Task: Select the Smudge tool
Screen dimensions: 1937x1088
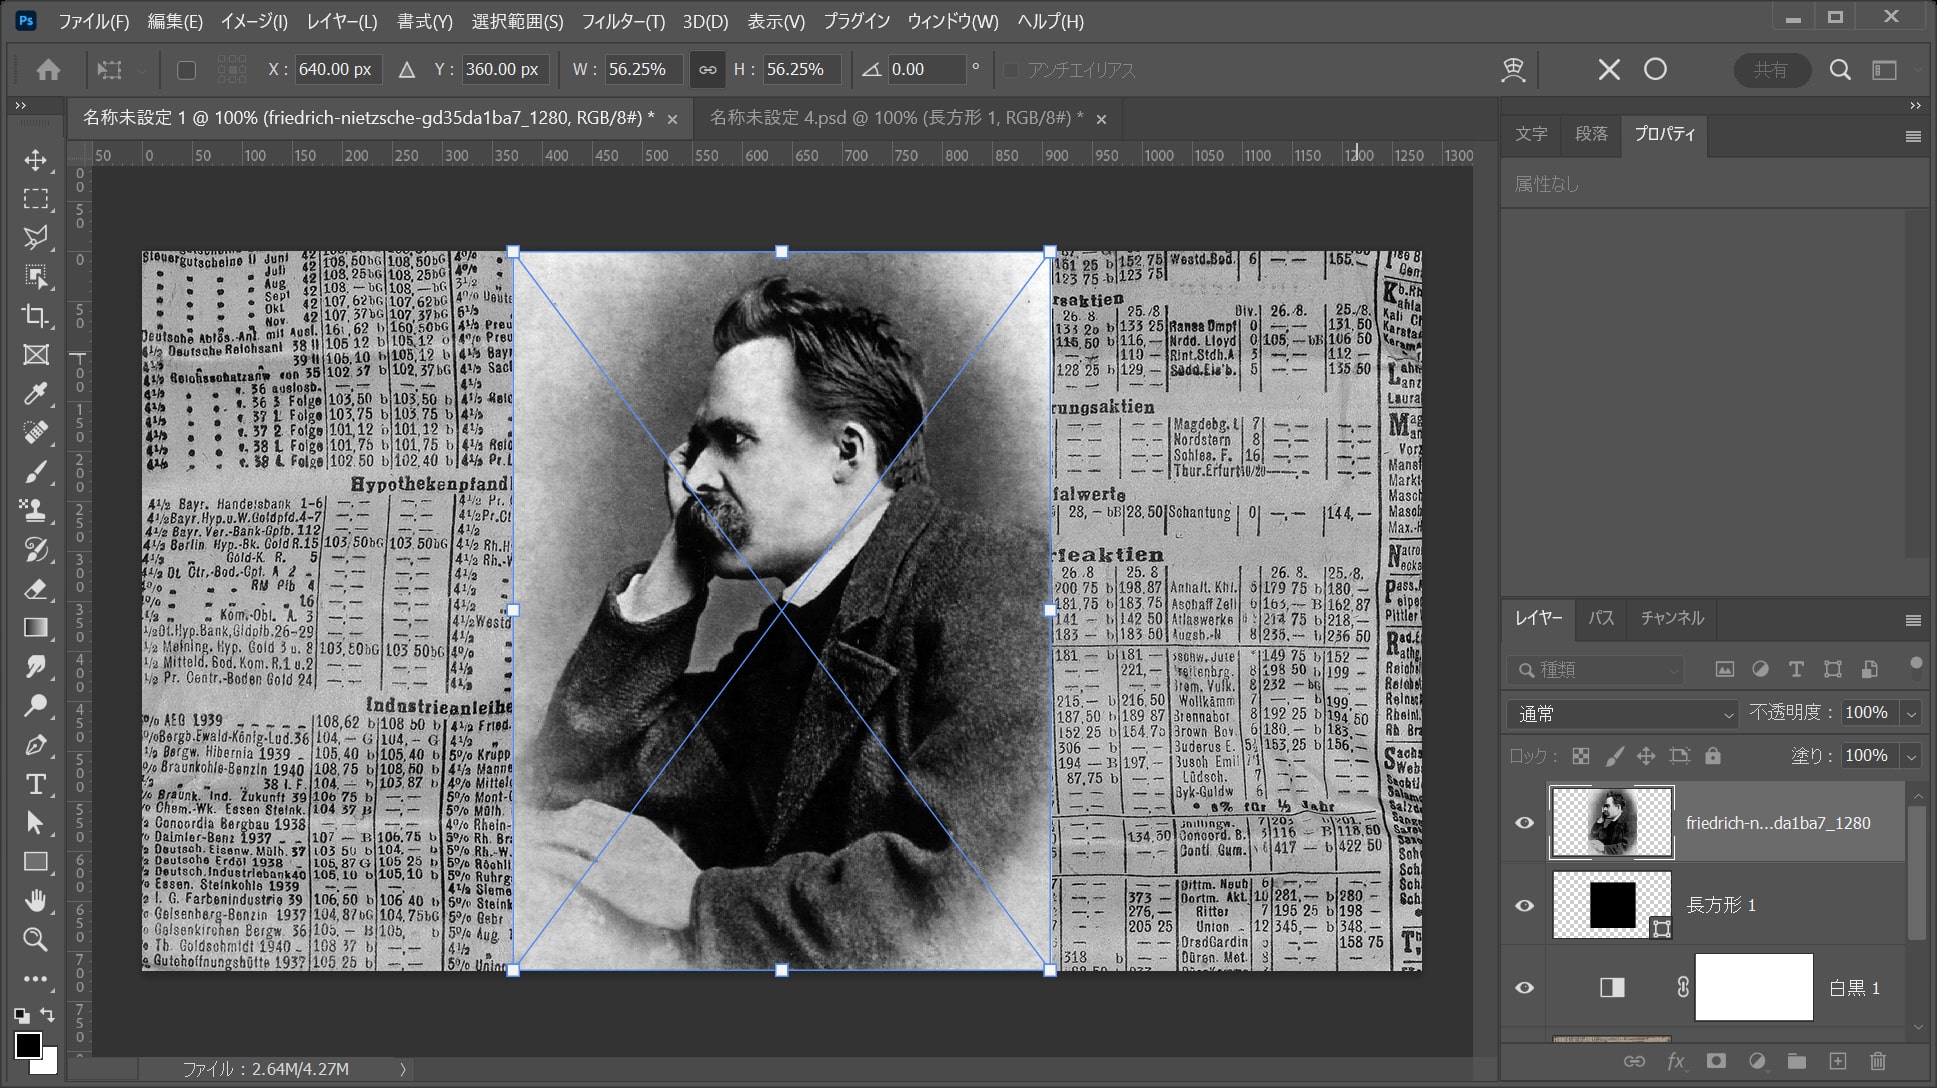Action: (x=36, y=667)
